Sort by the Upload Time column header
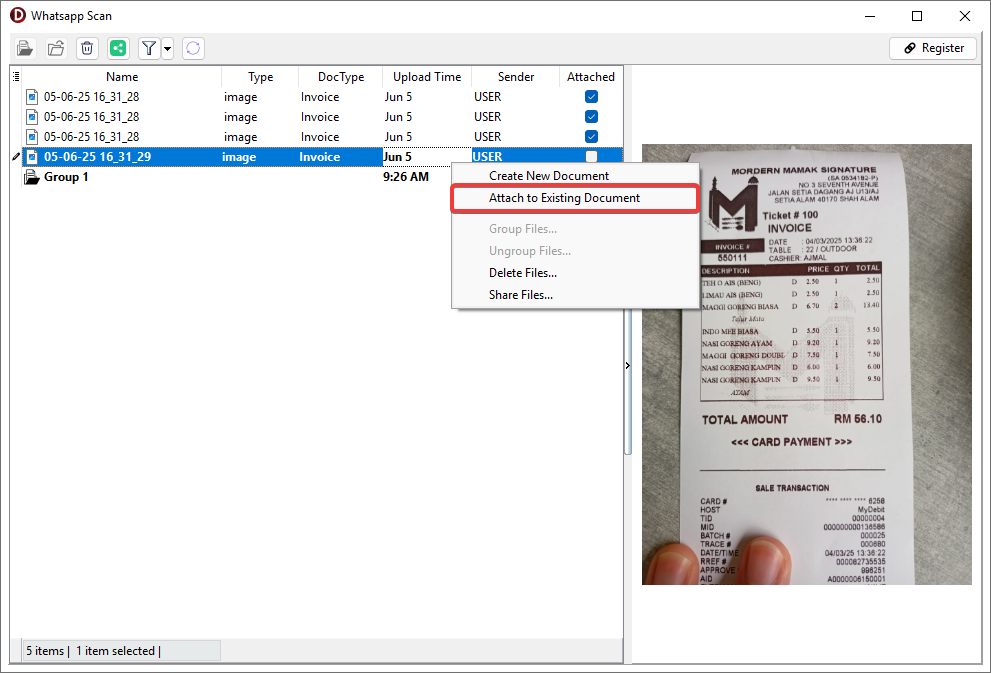The height and width of the screenshot is (673, 991). [x=427, y=76]
